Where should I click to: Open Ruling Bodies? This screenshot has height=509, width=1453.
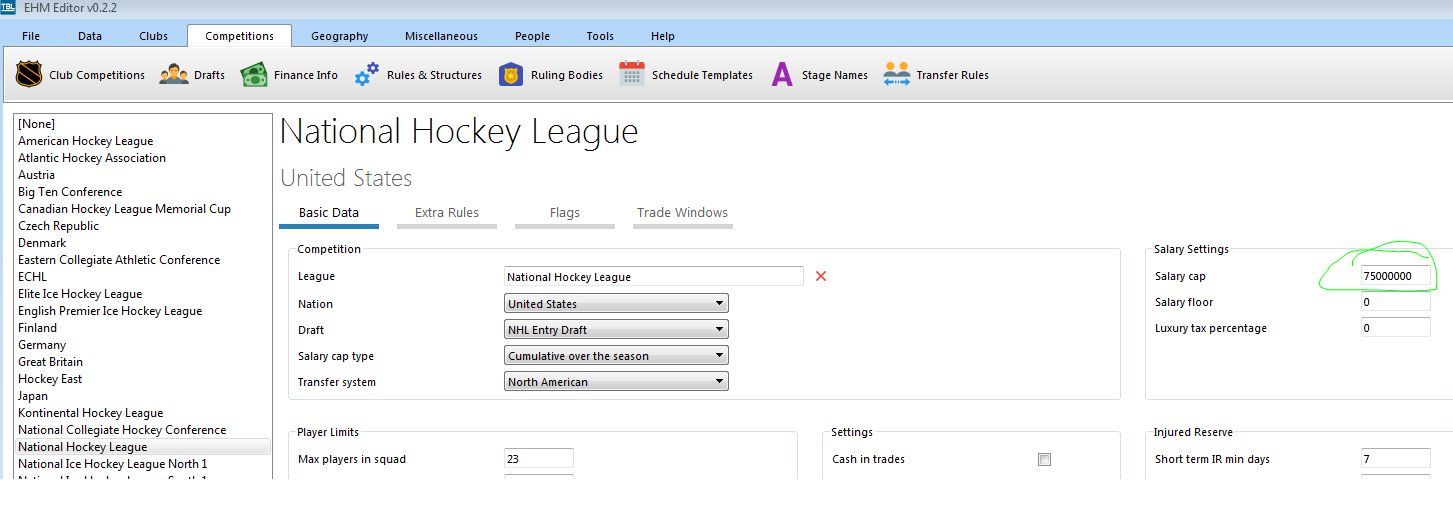[x=551, y=75]
